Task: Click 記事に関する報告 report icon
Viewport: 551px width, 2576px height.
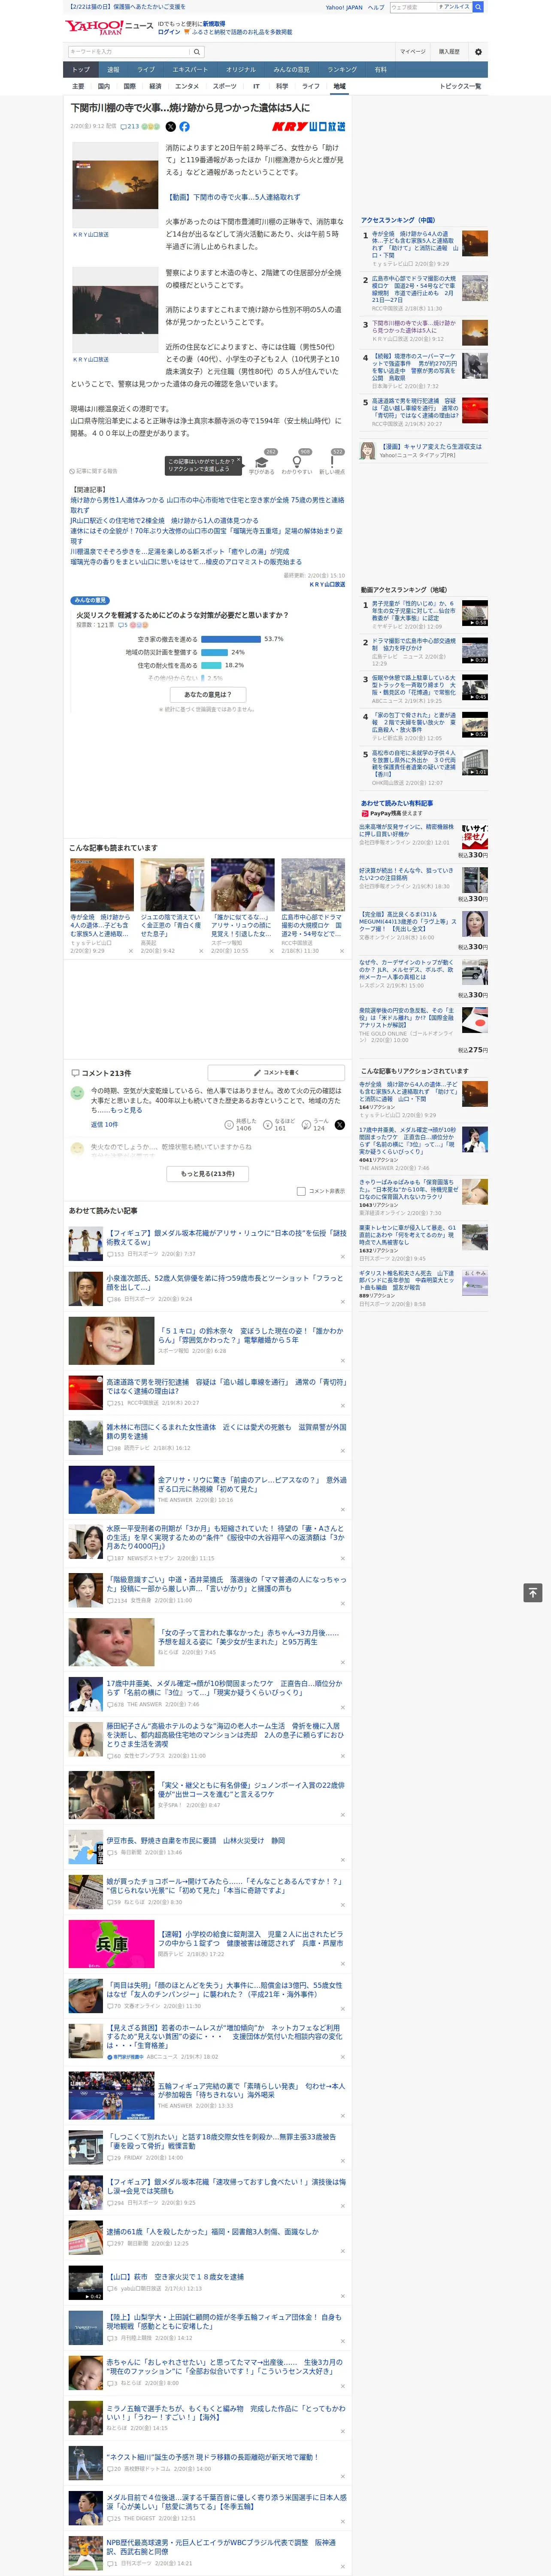Action: coord(93,471)
